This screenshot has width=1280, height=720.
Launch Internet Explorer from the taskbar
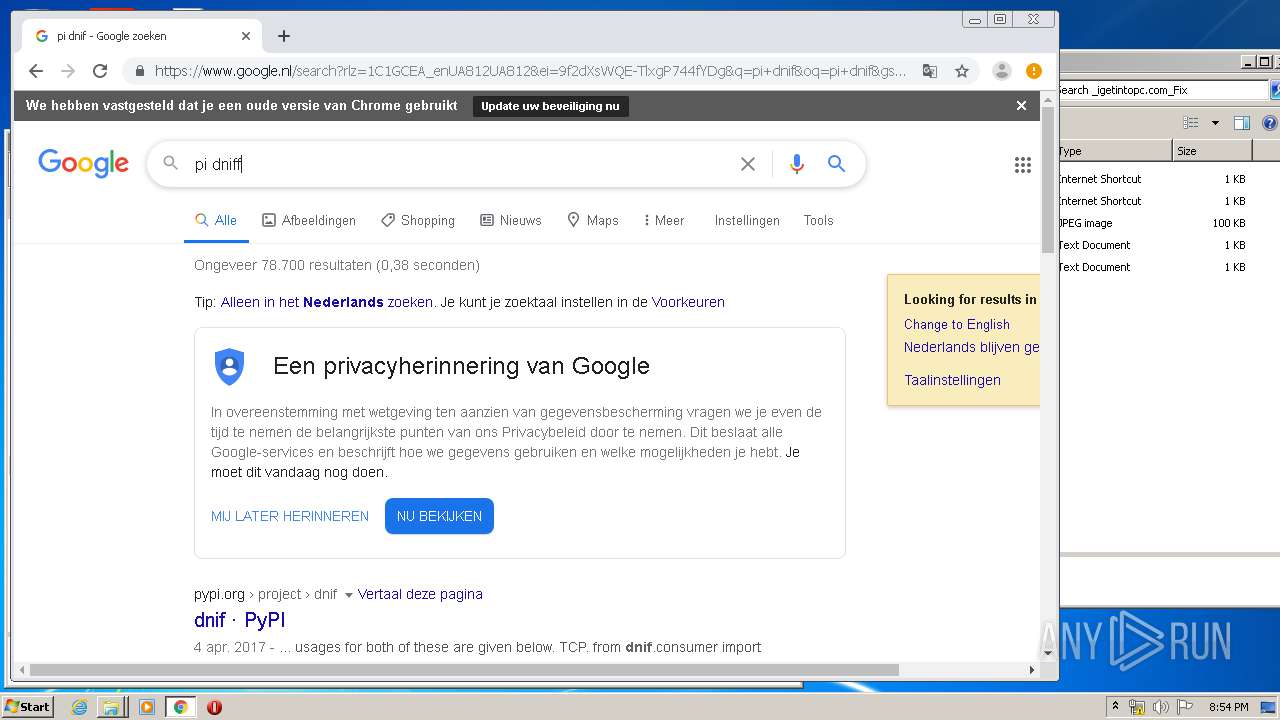point(80,707)
